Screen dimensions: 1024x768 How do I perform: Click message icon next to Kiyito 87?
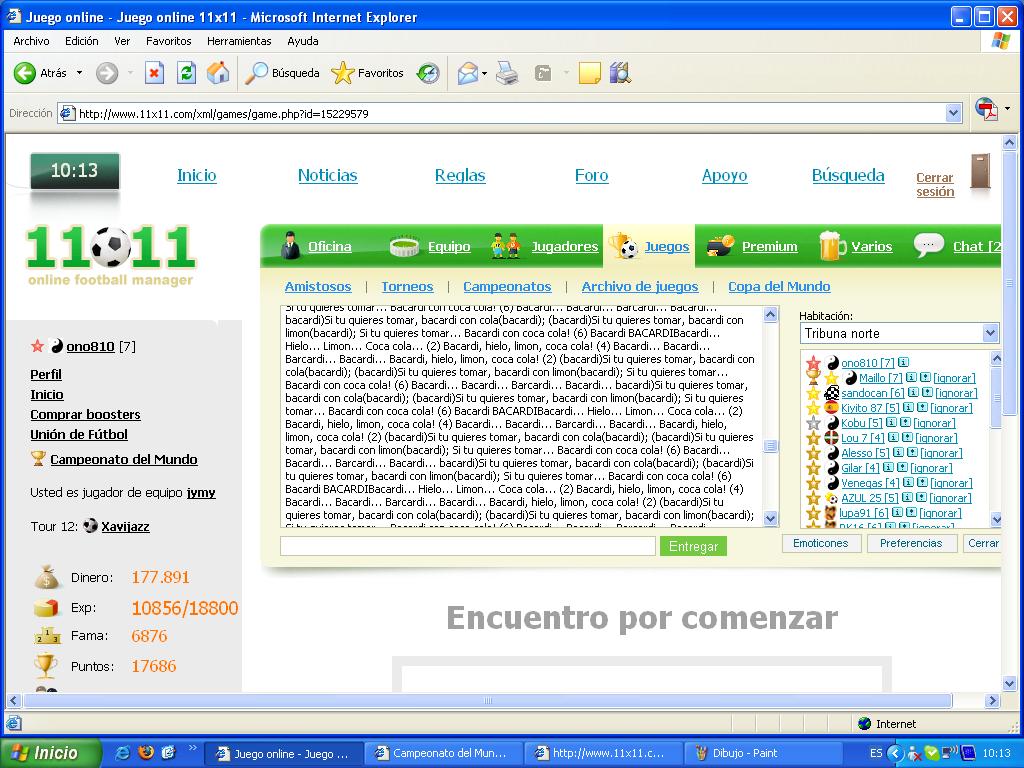click(922, 408)
